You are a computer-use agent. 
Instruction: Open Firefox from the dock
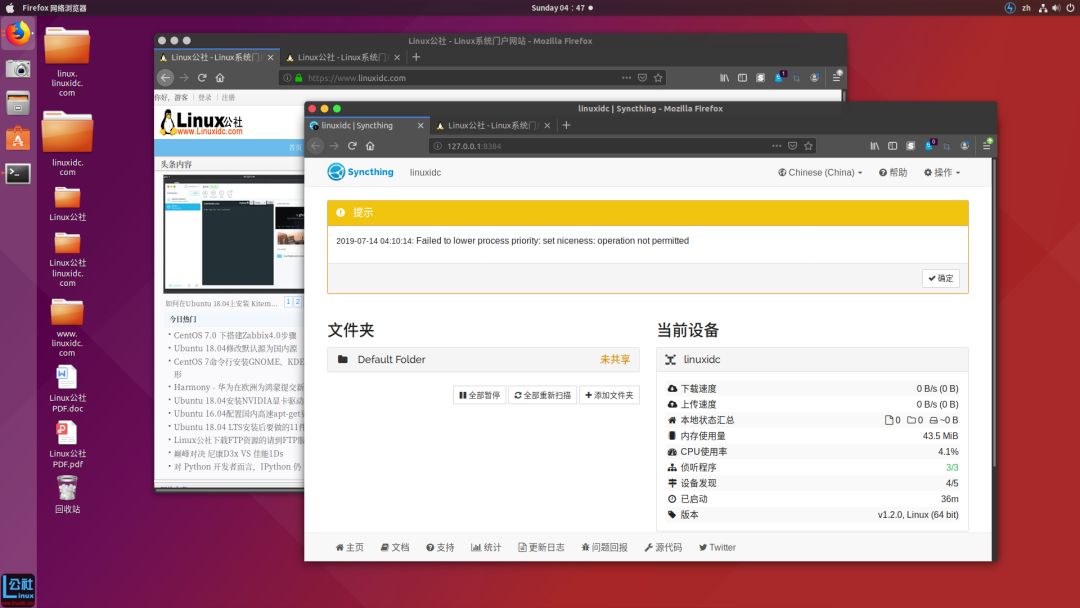pos(18,32)
